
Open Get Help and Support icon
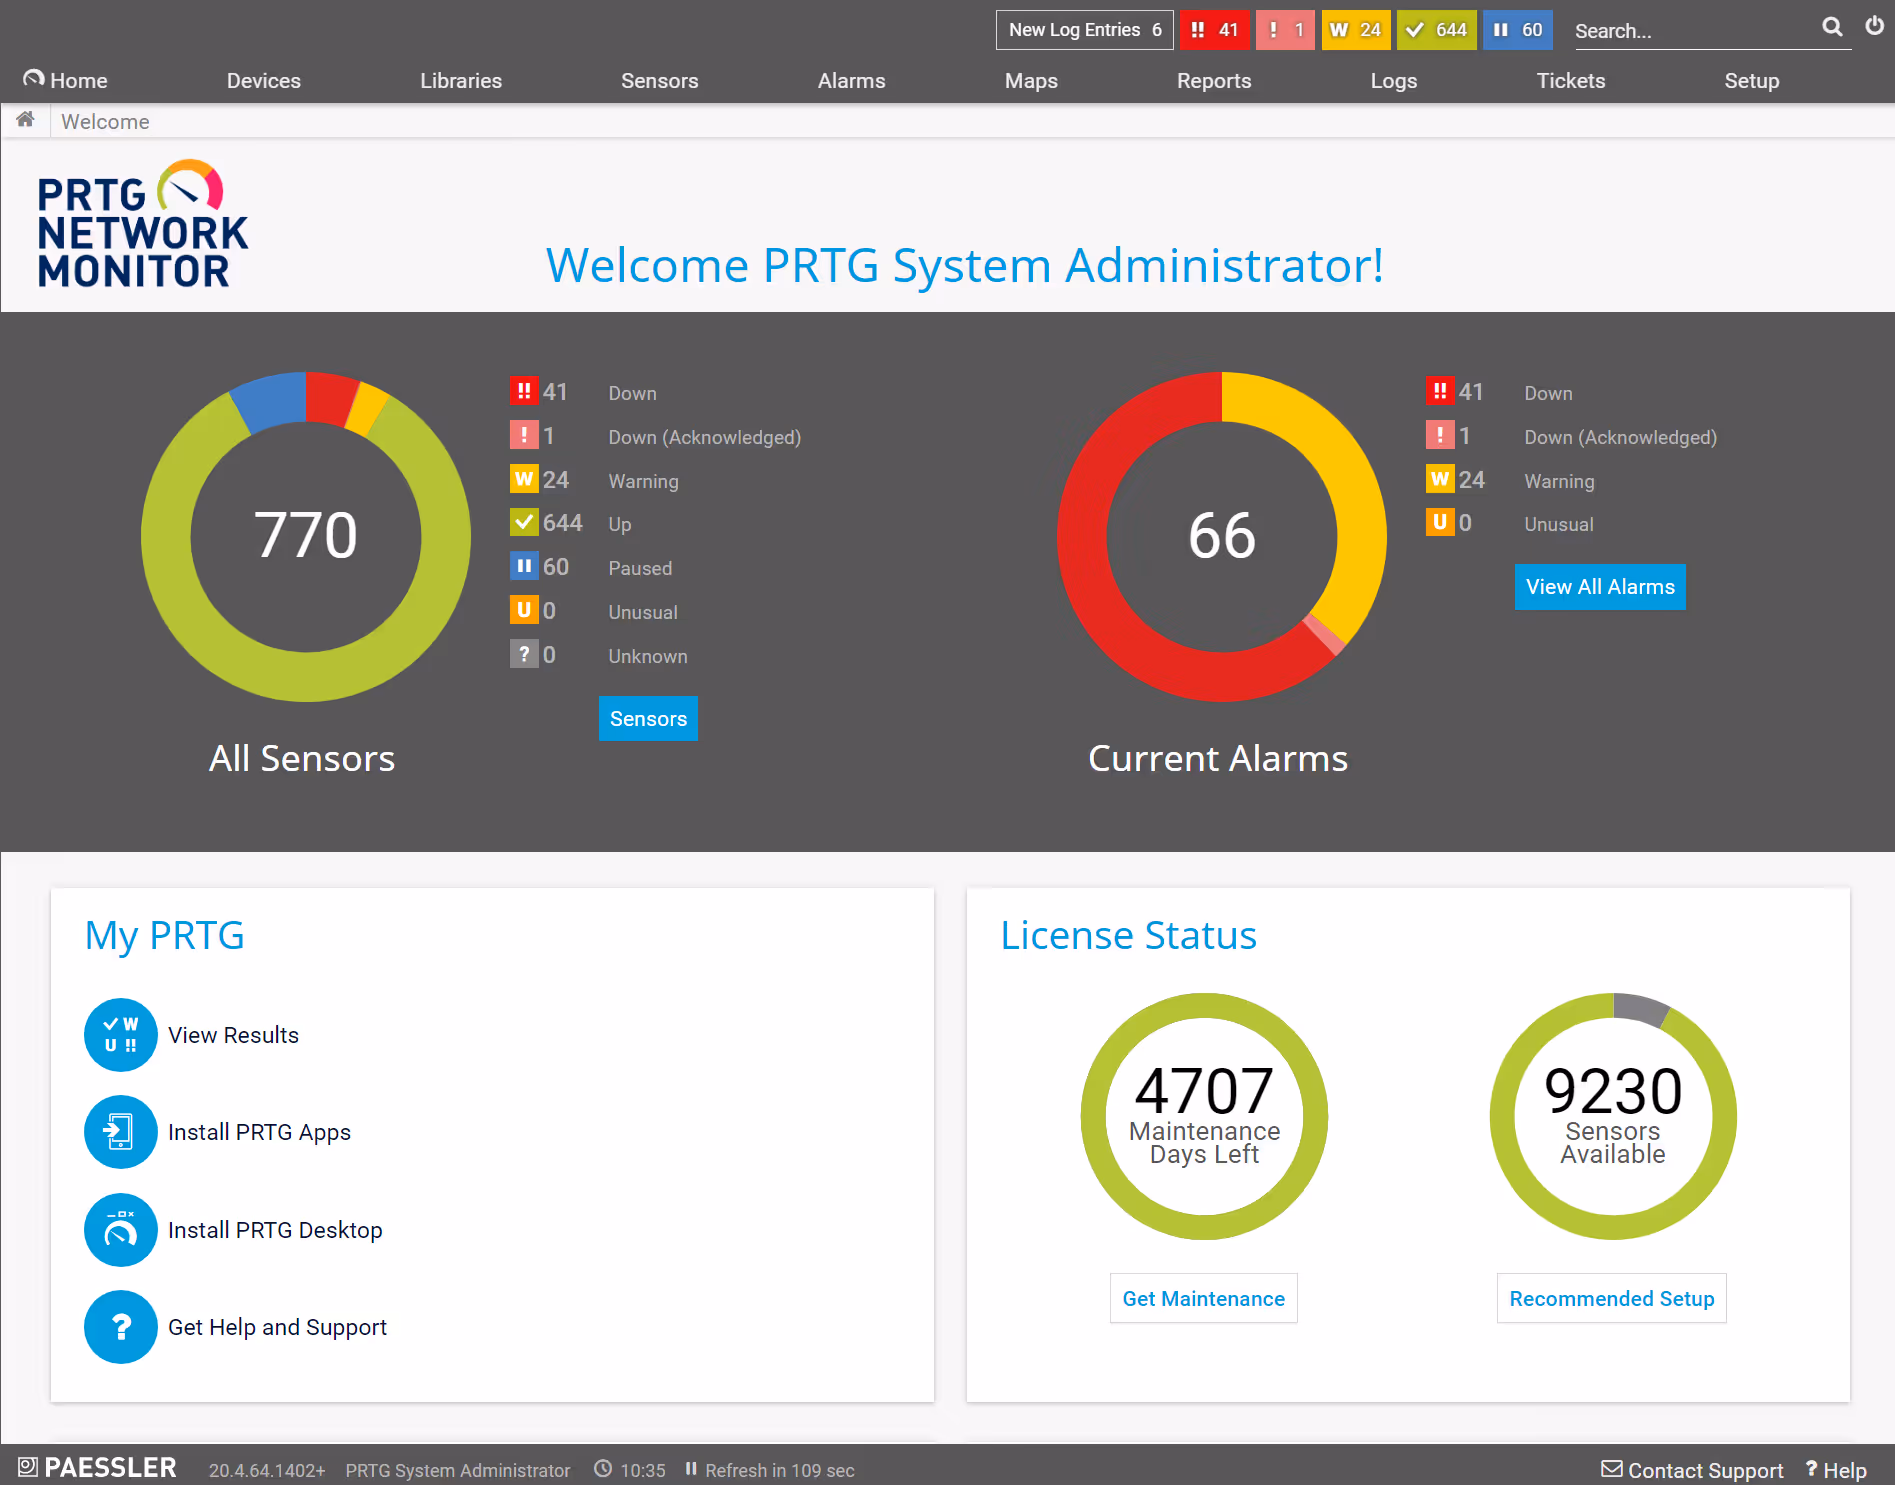tap(120, 1327)
